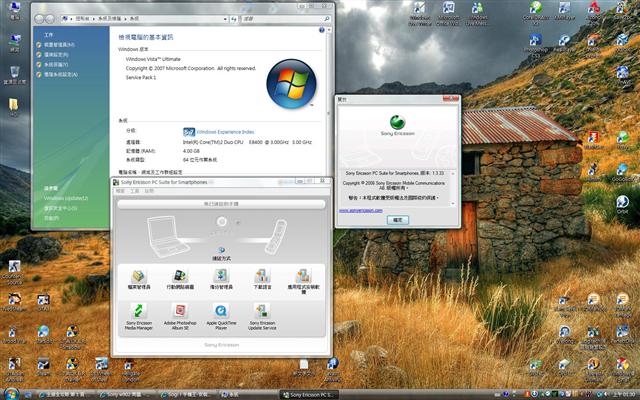The height and width of the screenshot is (400, 640).
Task: Open Windows Update link in System sidebar
Action: (66, 198)
